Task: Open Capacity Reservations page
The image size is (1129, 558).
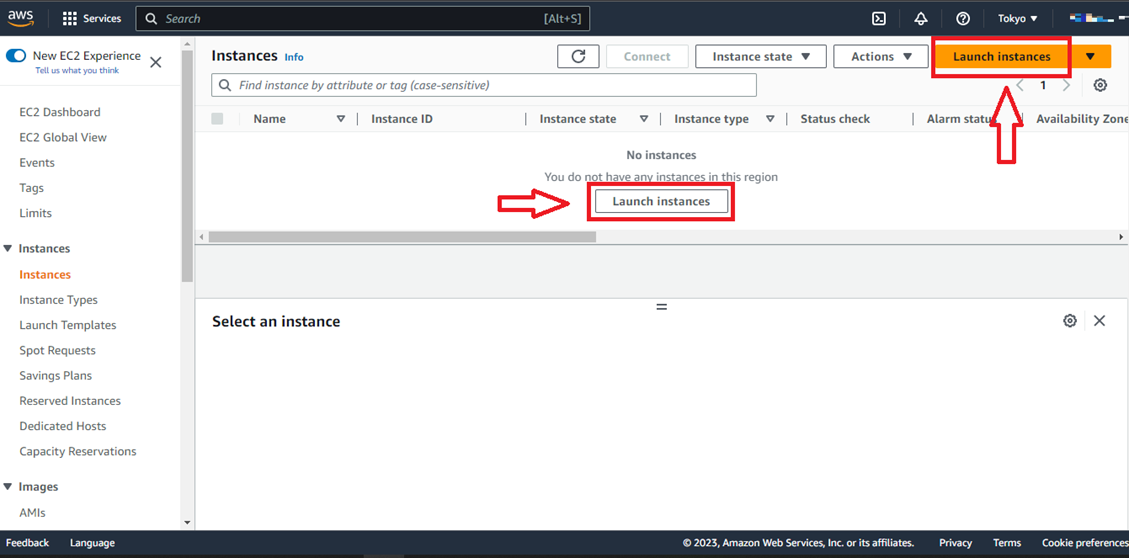Action: click(78, 451)
